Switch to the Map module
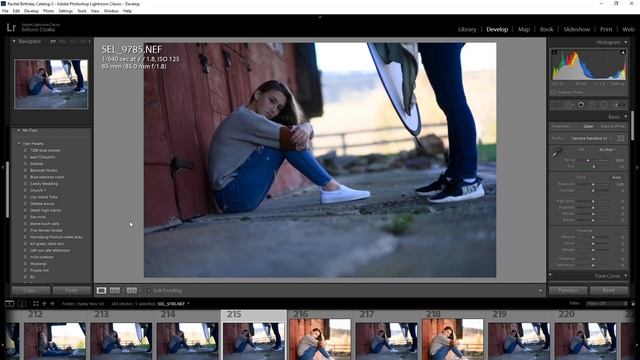 pyautogui.click(x=524, y=29)
